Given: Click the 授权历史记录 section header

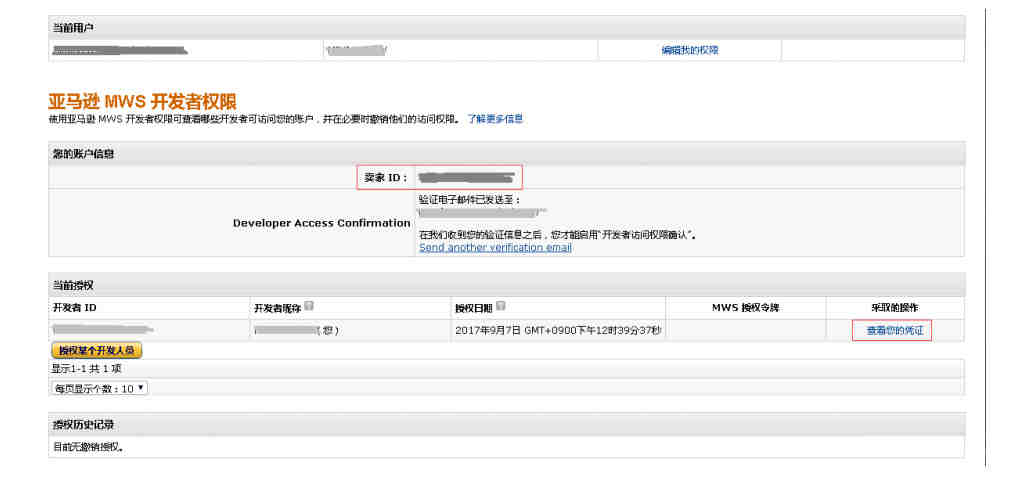Looking at the screenshot, I should 506,424.
